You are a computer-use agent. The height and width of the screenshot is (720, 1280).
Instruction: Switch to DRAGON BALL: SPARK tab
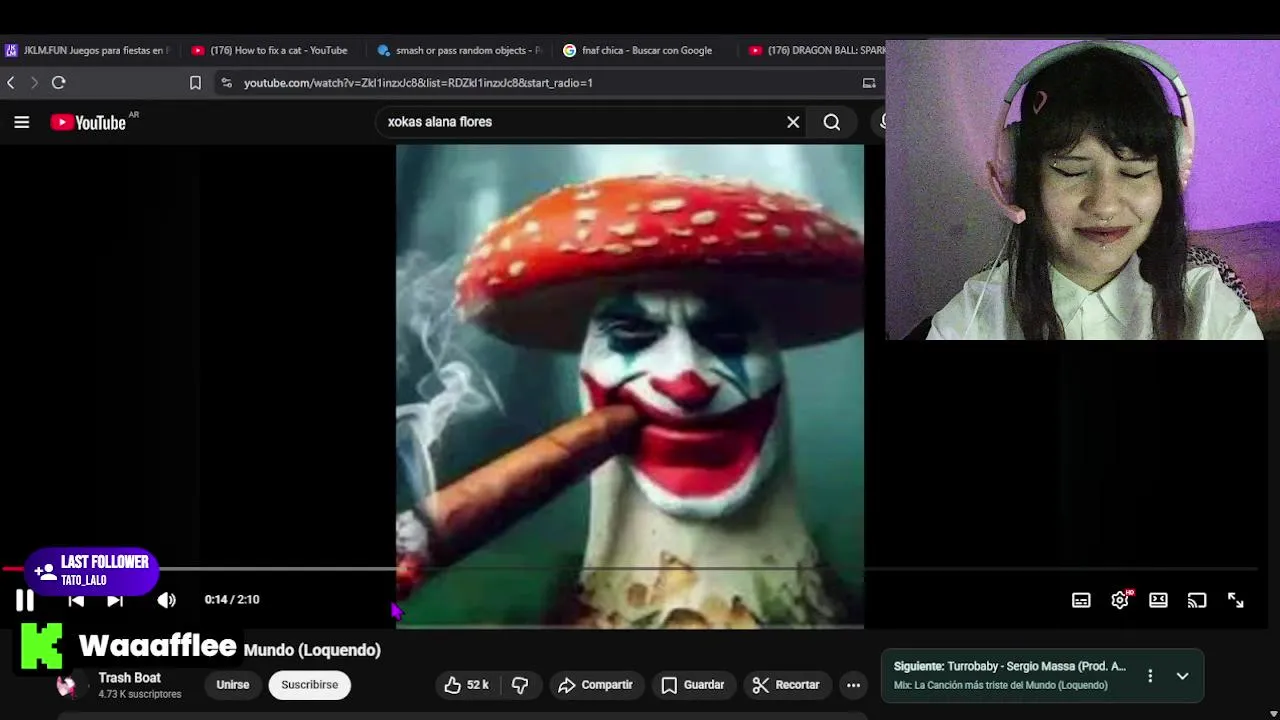click(816, 50)
